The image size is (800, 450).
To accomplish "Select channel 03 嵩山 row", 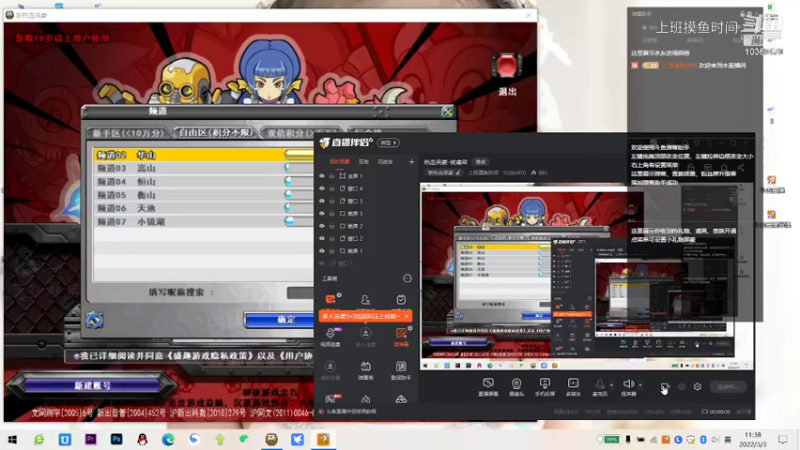I will coord(204,168).
